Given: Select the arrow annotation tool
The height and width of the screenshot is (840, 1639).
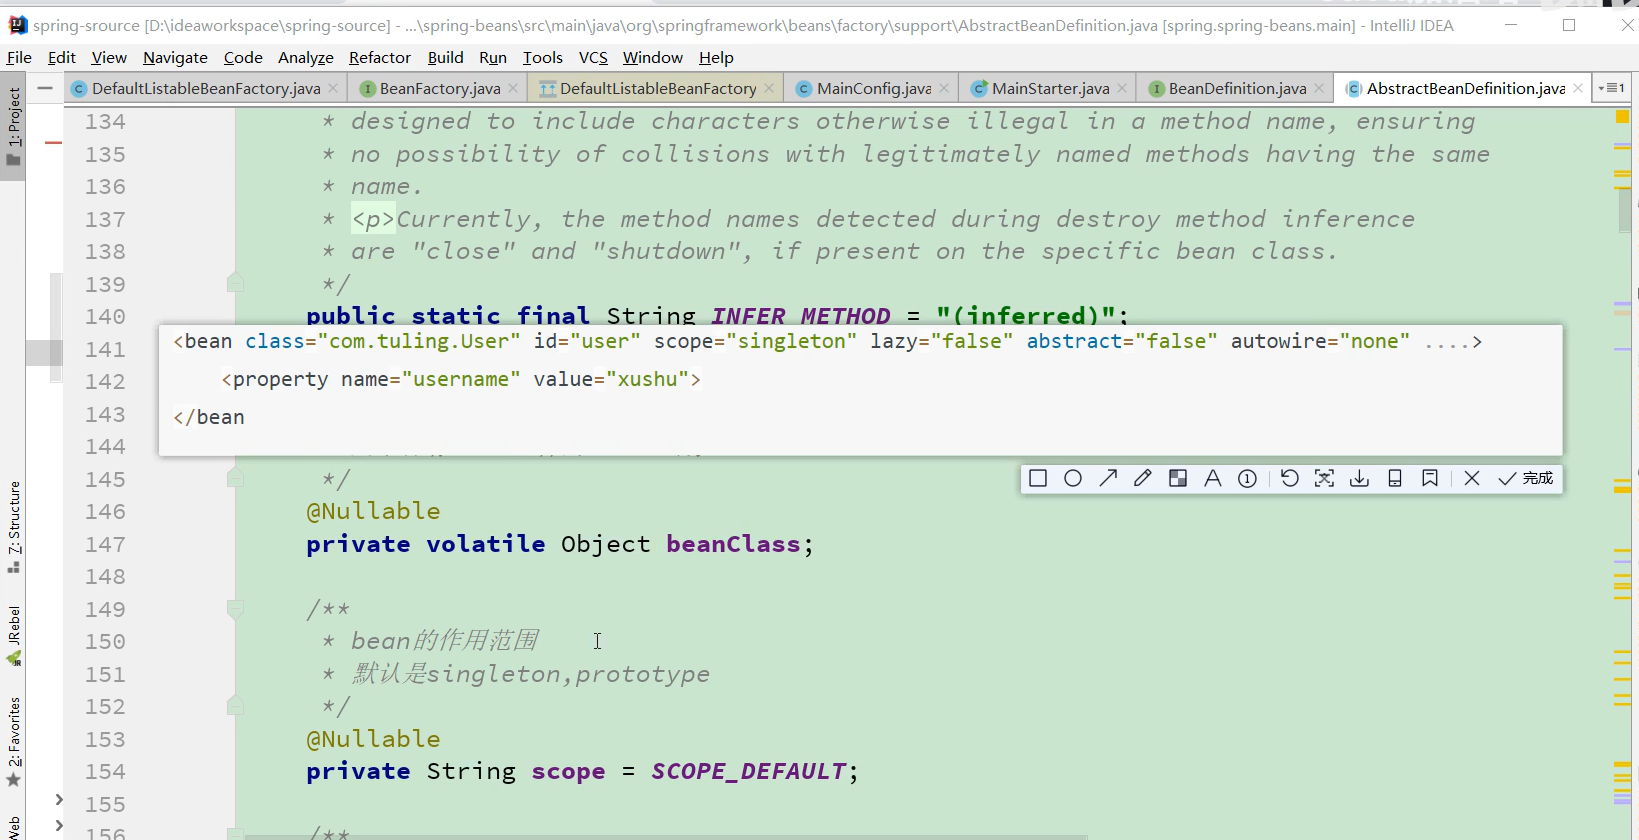Looking at the screenshot, I should [x=1108, y=479].
